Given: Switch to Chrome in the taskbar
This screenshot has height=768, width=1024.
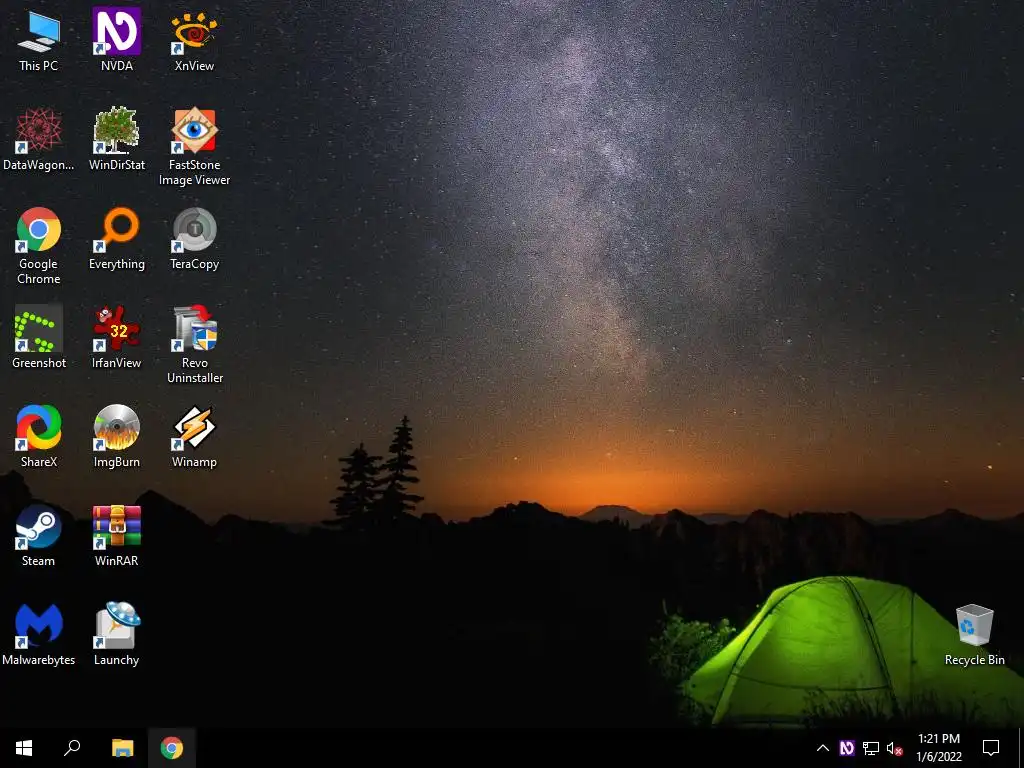Looking at the screenshot, I should click(x=172, y=748).
